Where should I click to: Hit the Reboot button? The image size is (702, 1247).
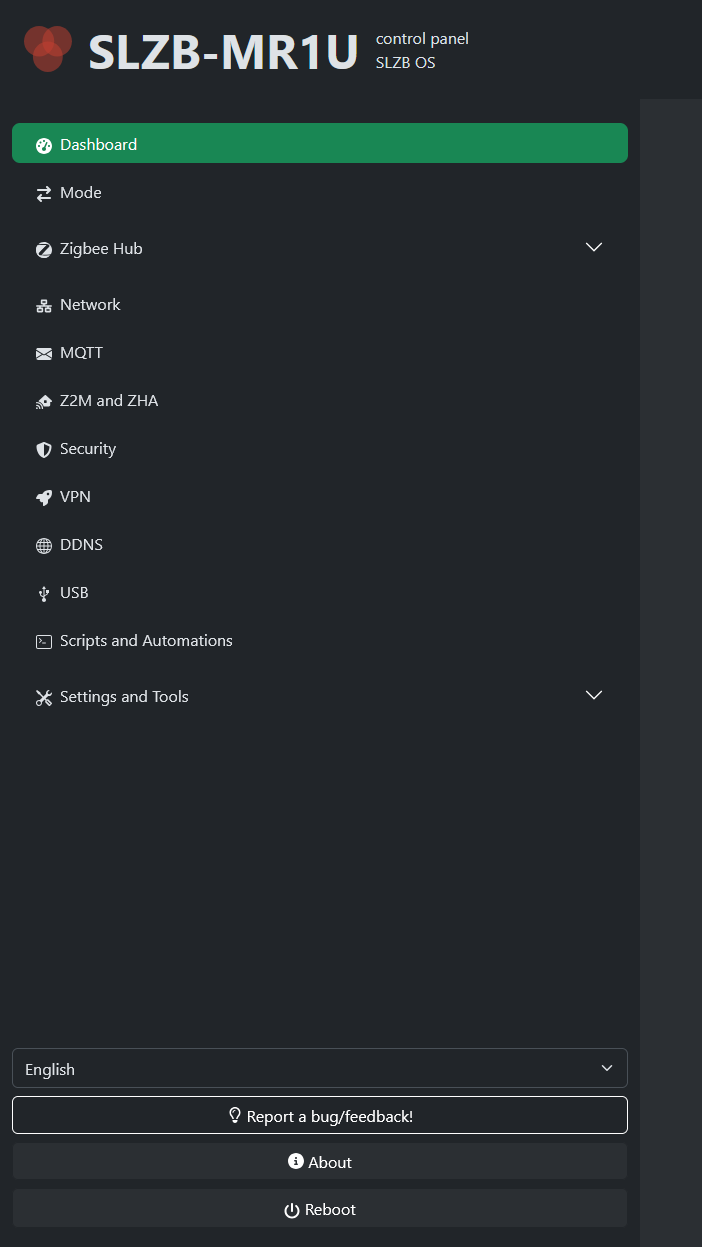320,1209
